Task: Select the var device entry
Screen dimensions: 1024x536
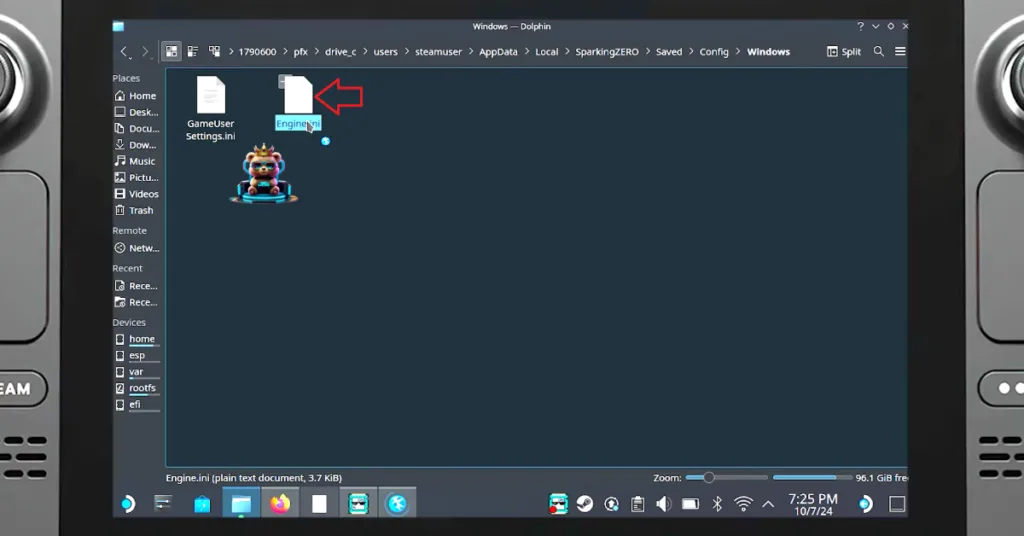Action: pos(136,371)
